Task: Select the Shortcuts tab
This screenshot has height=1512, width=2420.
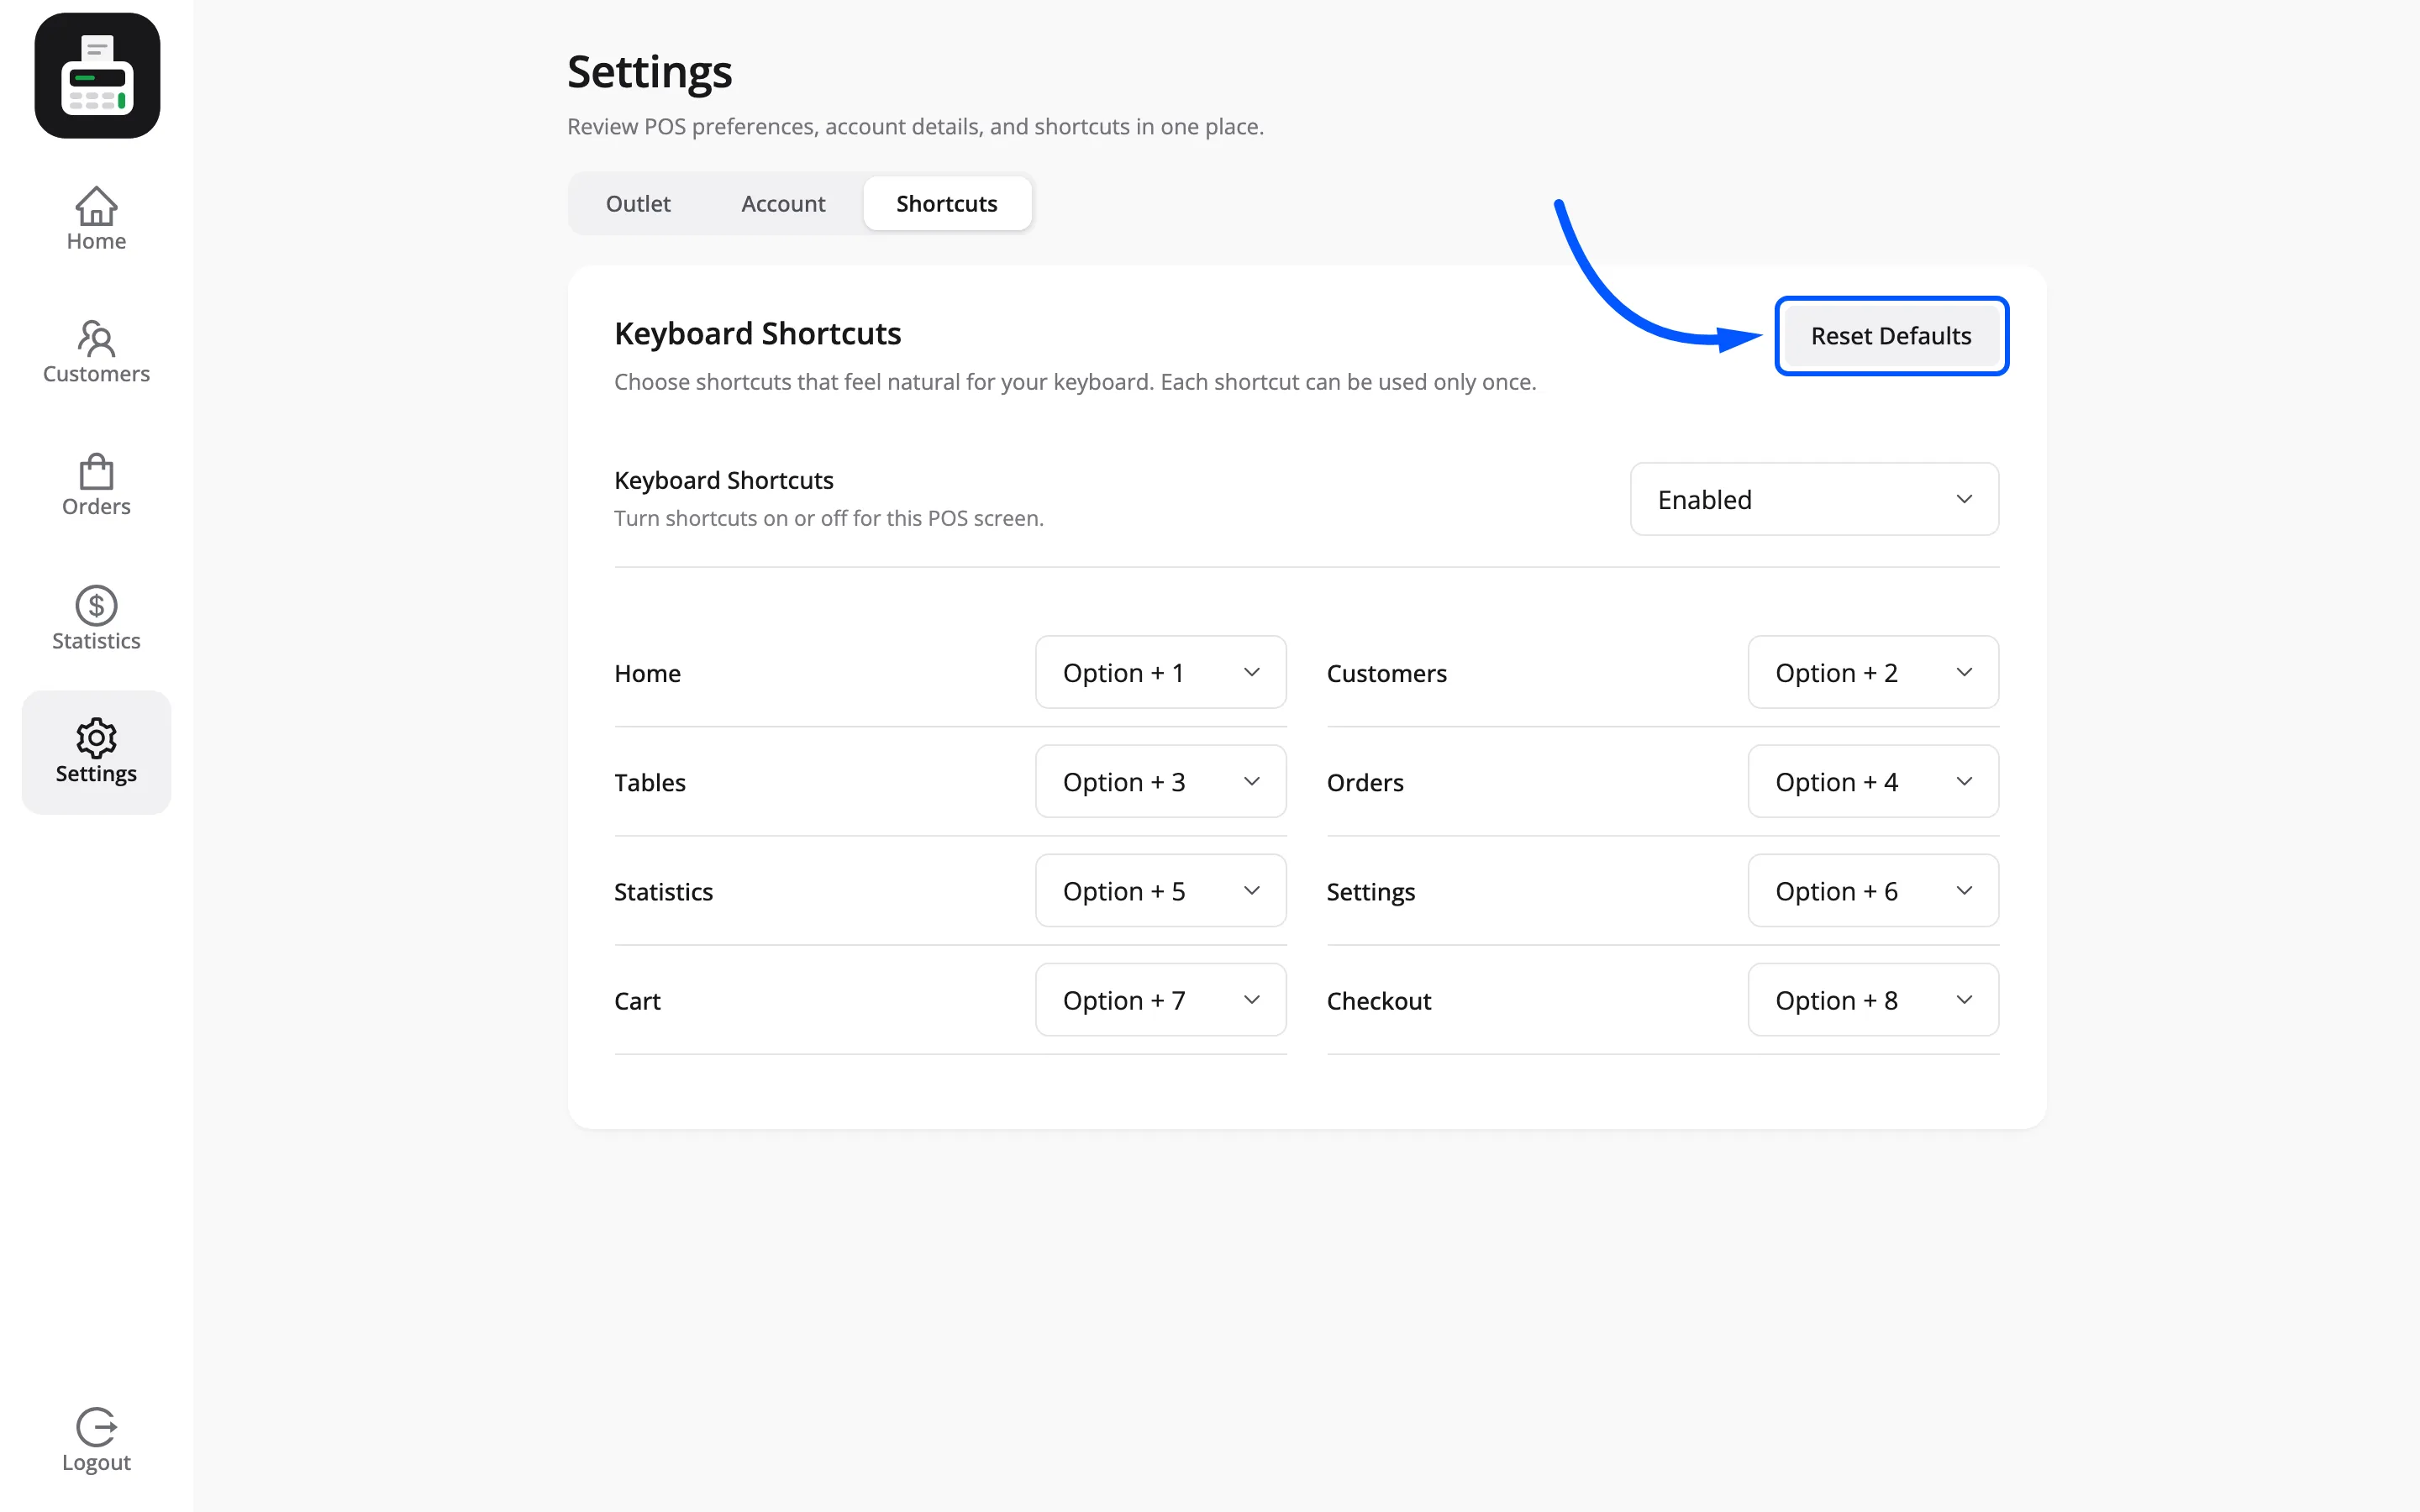Action: (x=947, y=204)
